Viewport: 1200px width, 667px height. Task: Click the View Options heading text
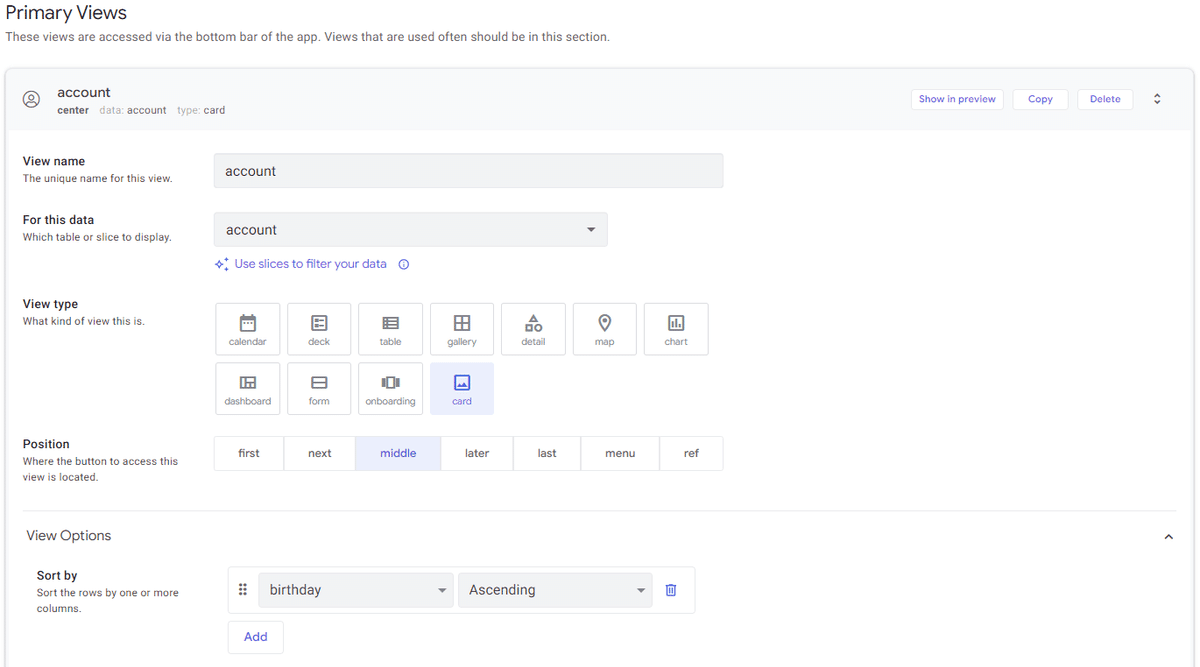69,536
